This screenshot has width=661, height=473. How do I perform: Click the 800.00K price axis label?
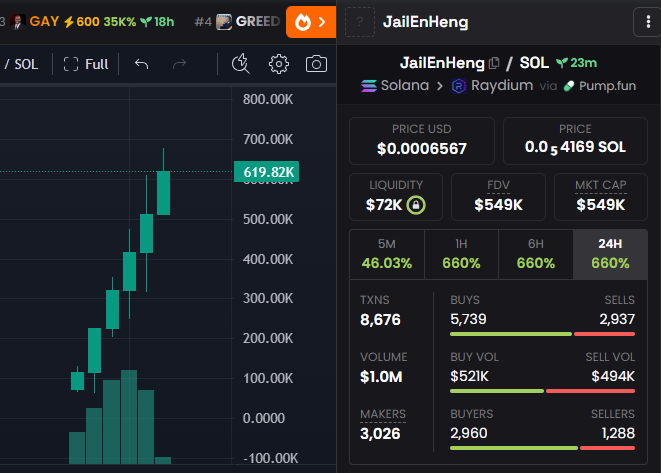click(268, 99)
